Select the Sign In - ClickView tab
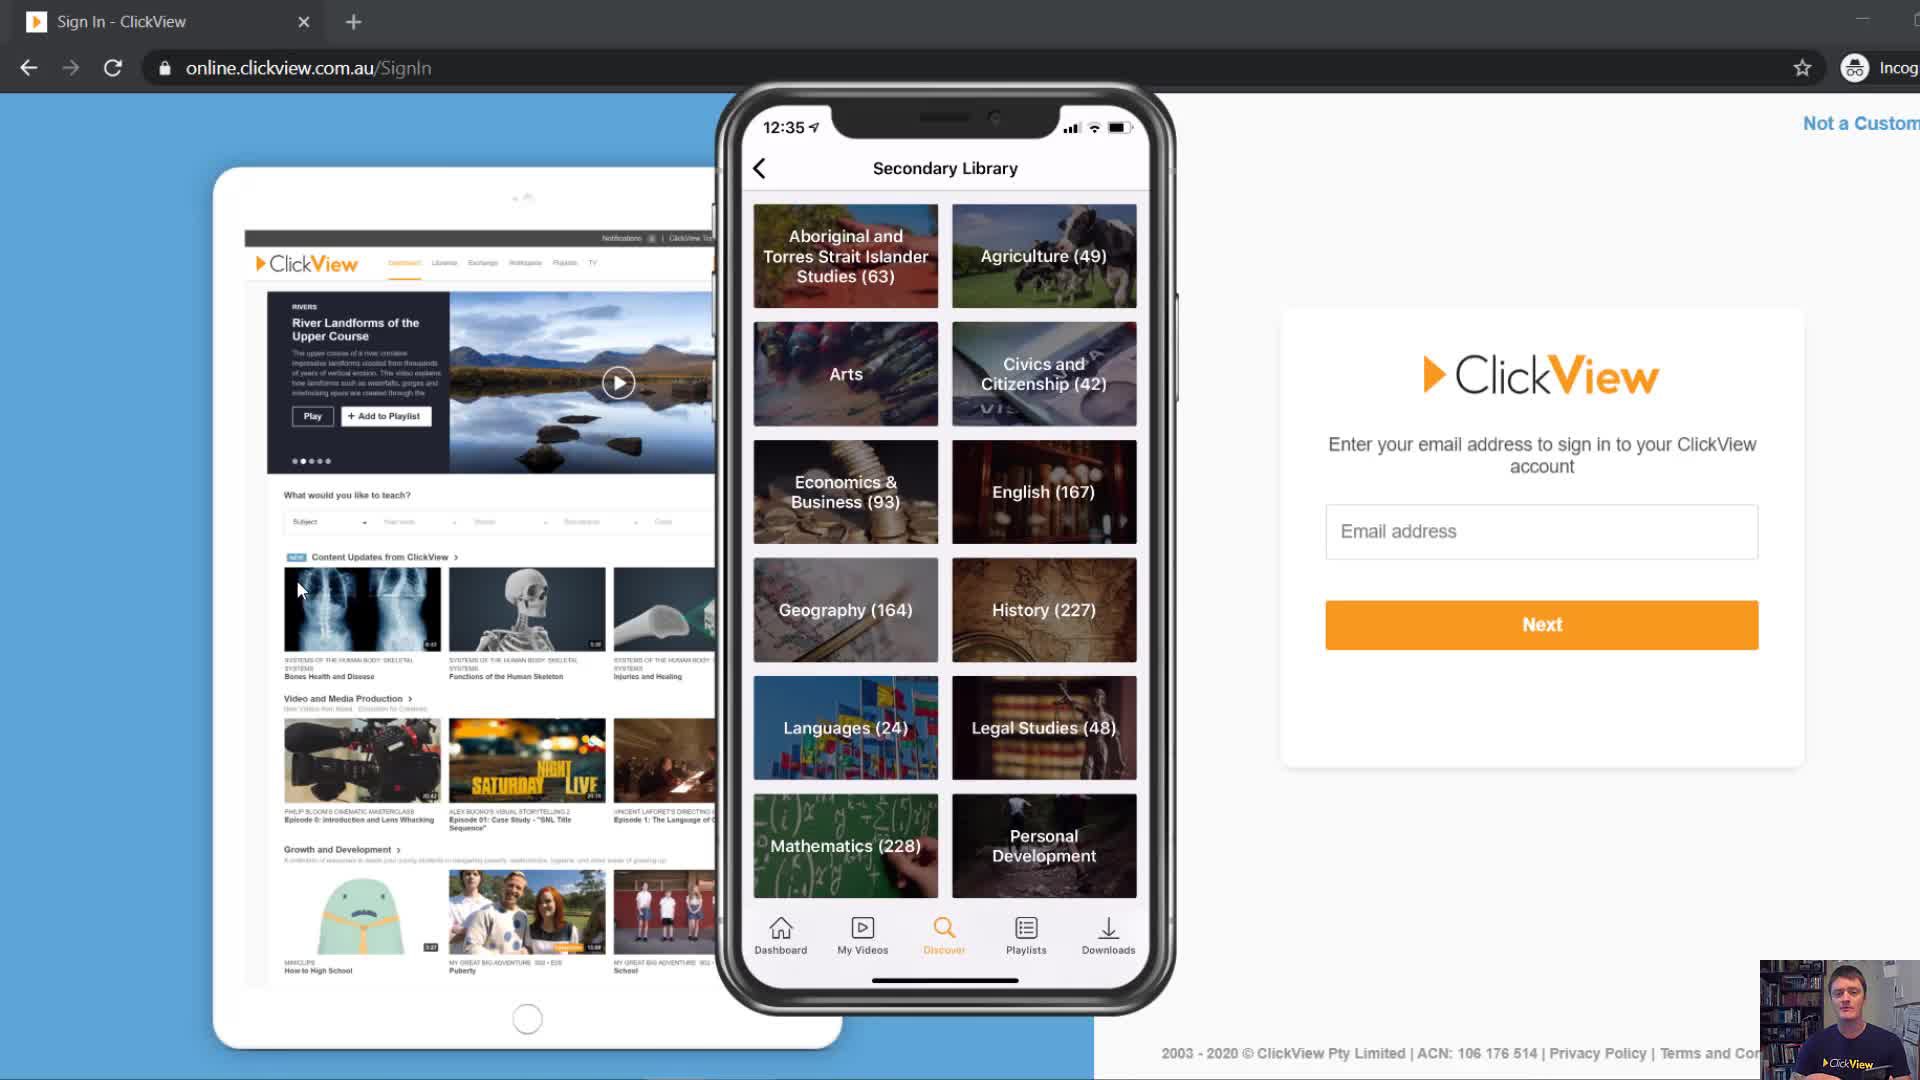Image resolution: width=1920 pixels, height=1080 pixels. pos(121,22)
